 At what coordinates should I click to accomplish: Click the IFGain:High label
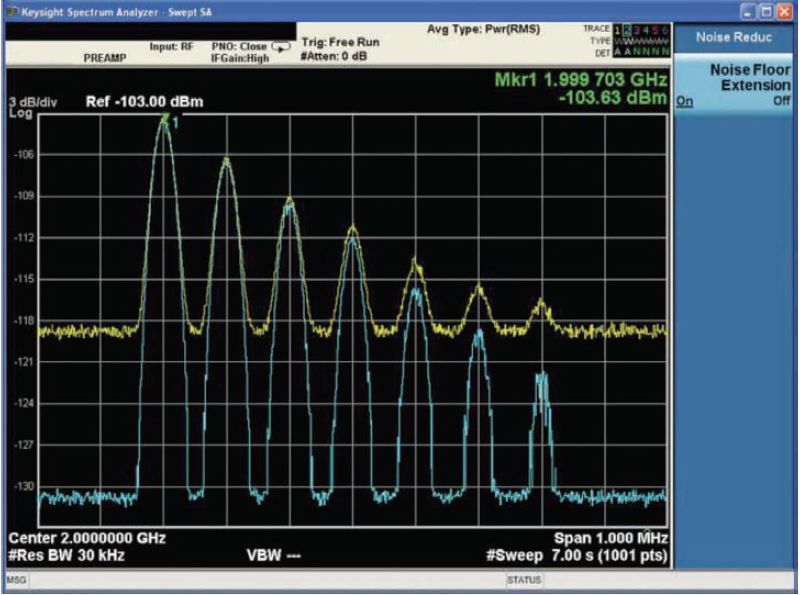(x=240, y=59)
